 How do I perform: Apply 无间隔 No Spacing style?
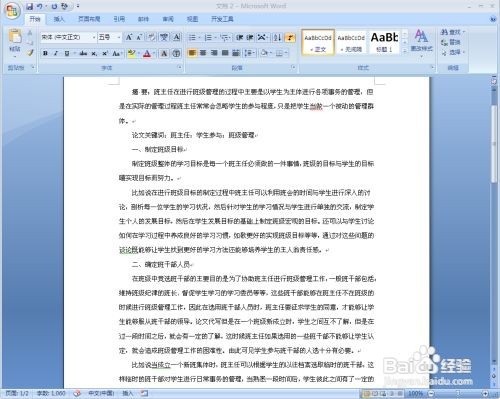coord(351,42)
